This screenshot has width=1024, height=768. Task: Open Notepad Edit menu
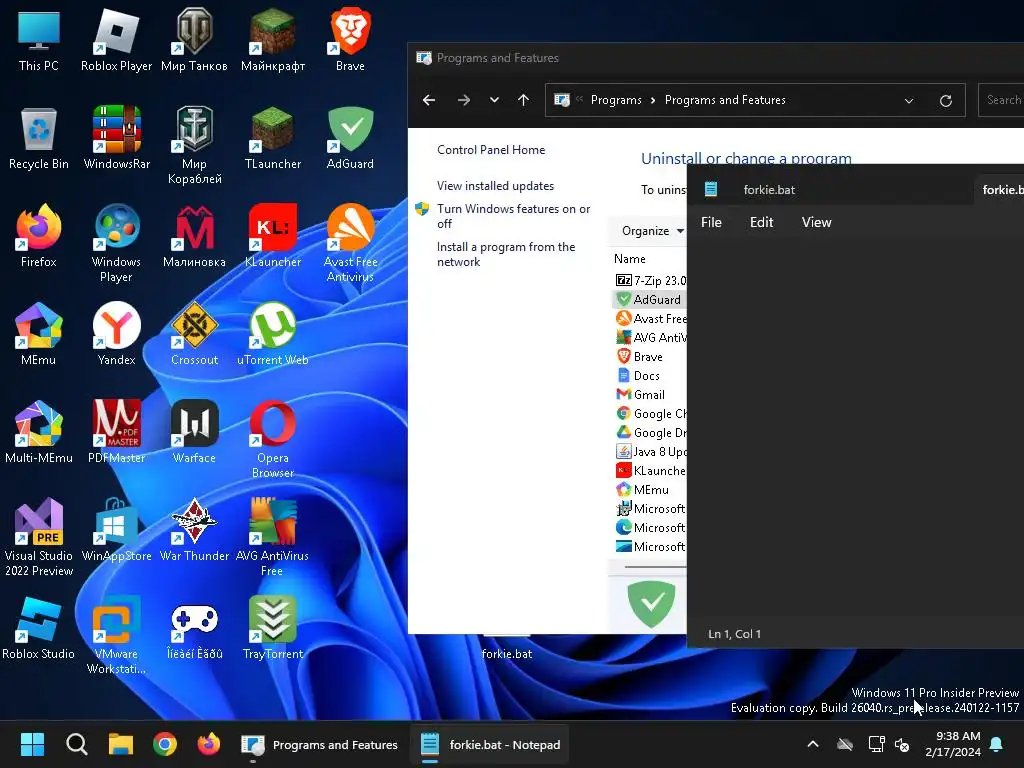(761, 222)
